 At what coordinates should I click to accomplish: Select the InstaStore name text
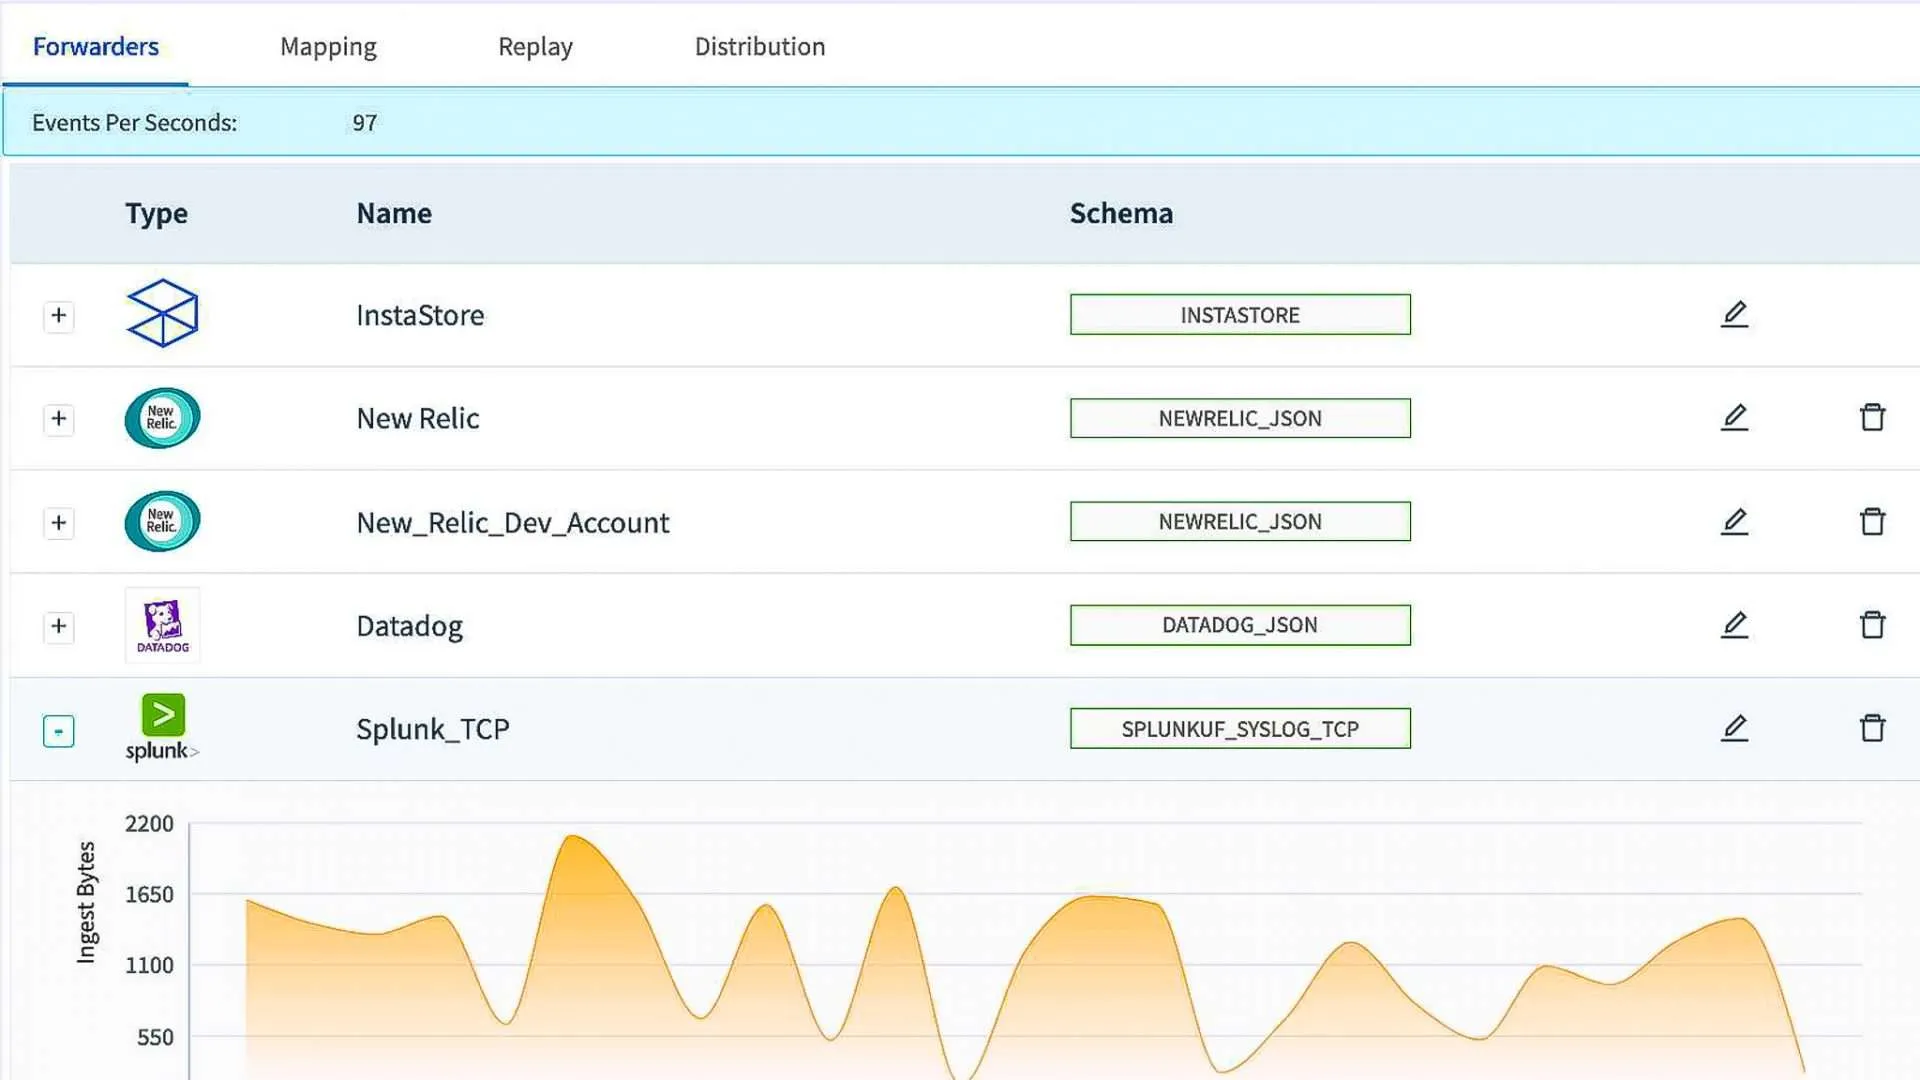point(420,315)
